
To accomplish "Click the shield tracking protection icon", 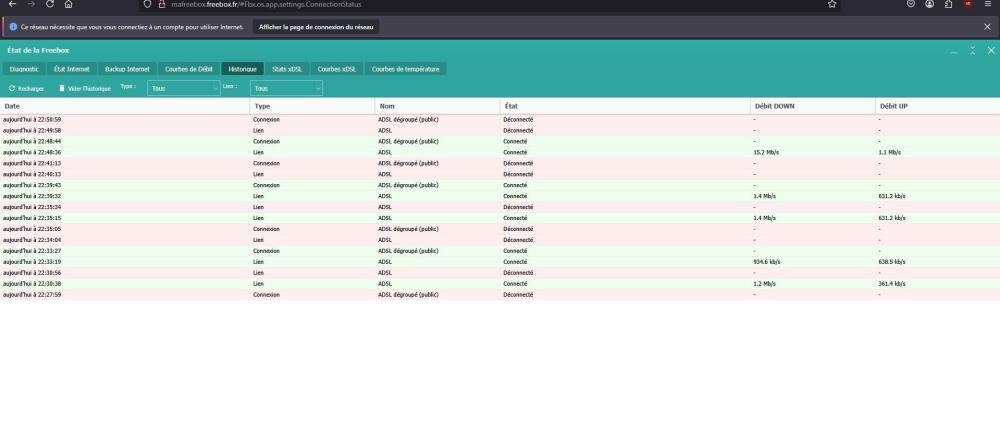I will (147, 4).
